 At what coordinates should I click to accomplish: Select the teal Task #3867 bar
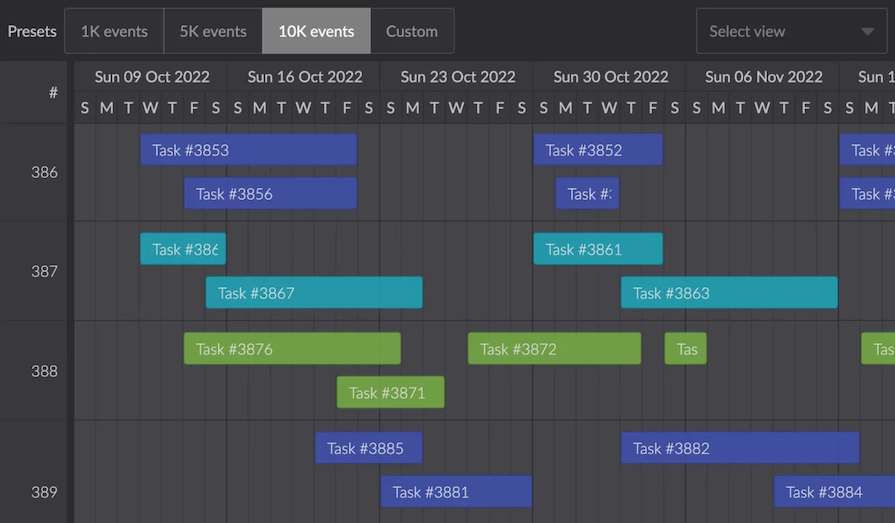click(x=314, y=293)
